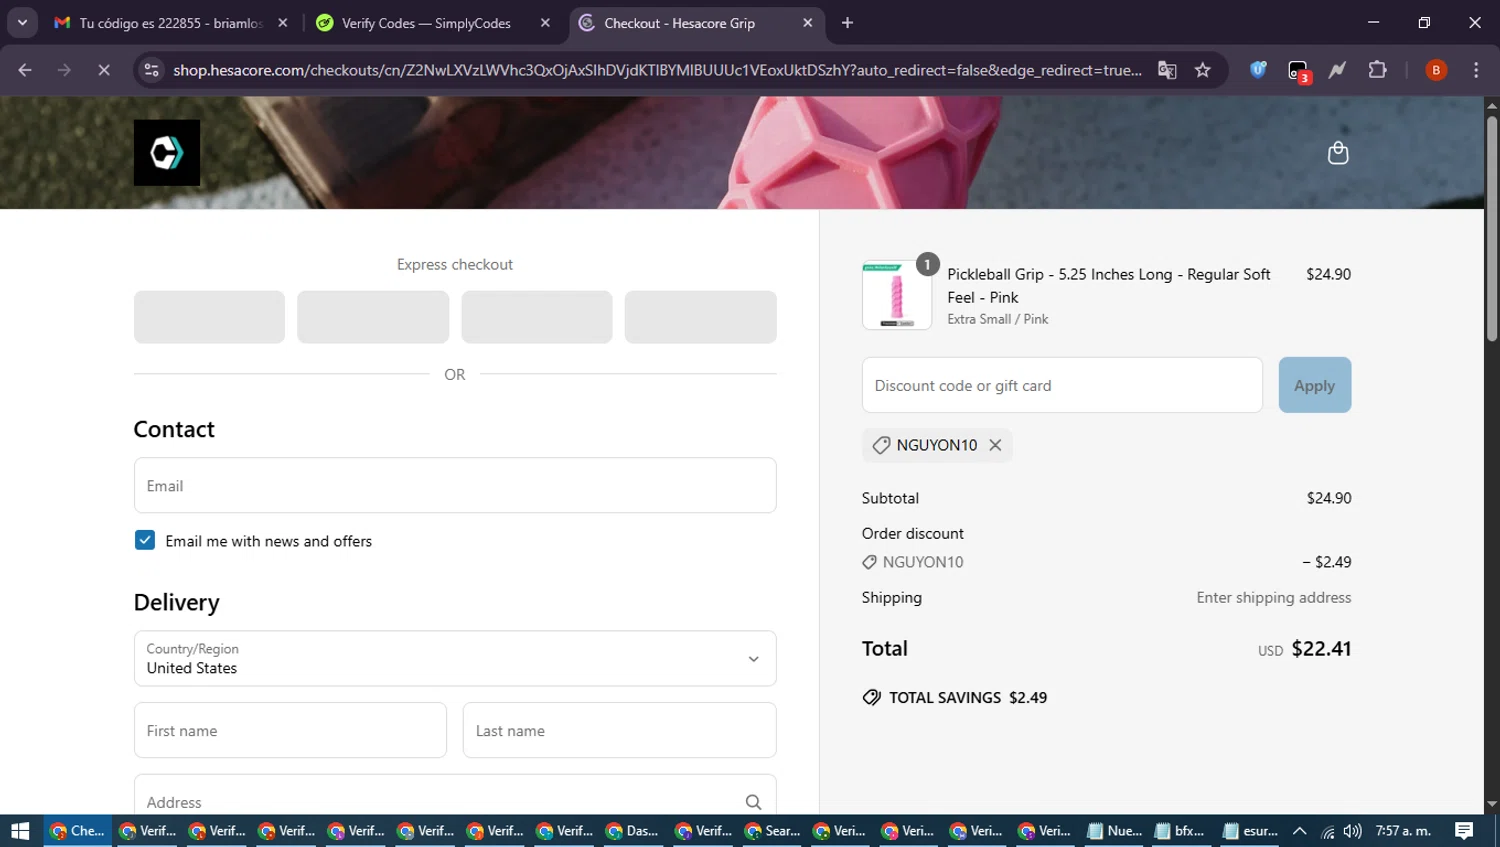Click the translate page icon

click(1167, 70)
